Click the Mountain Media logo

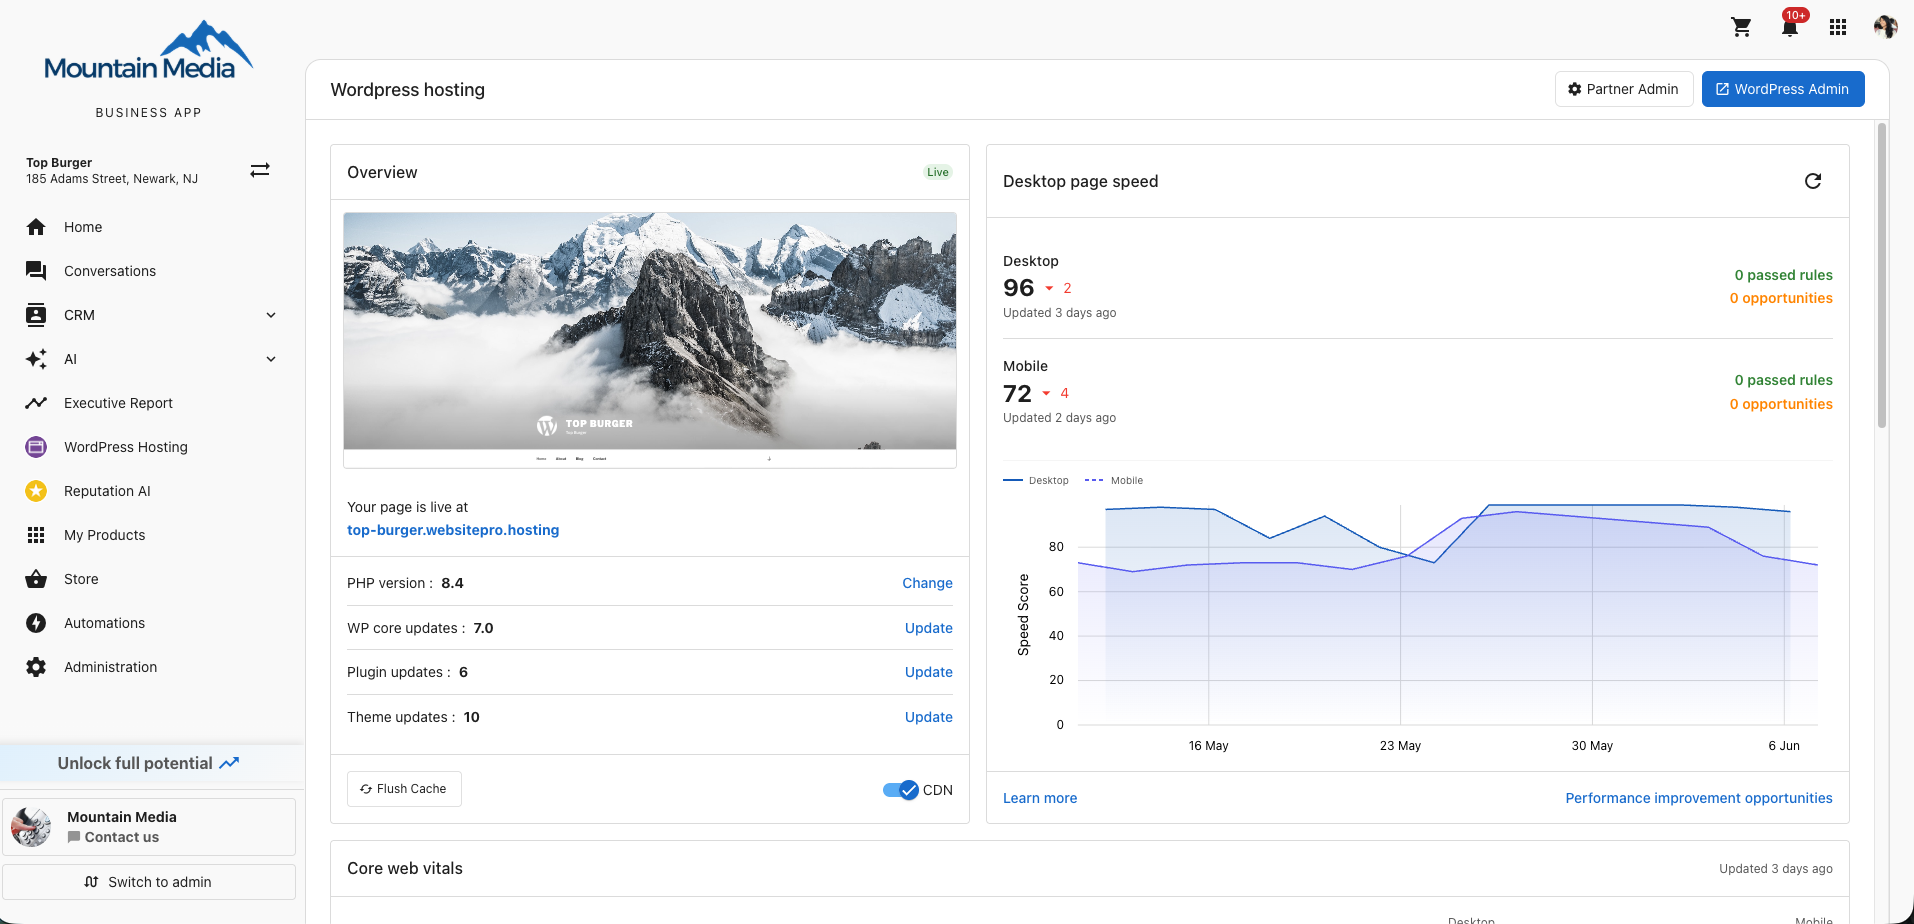[148, 52]
